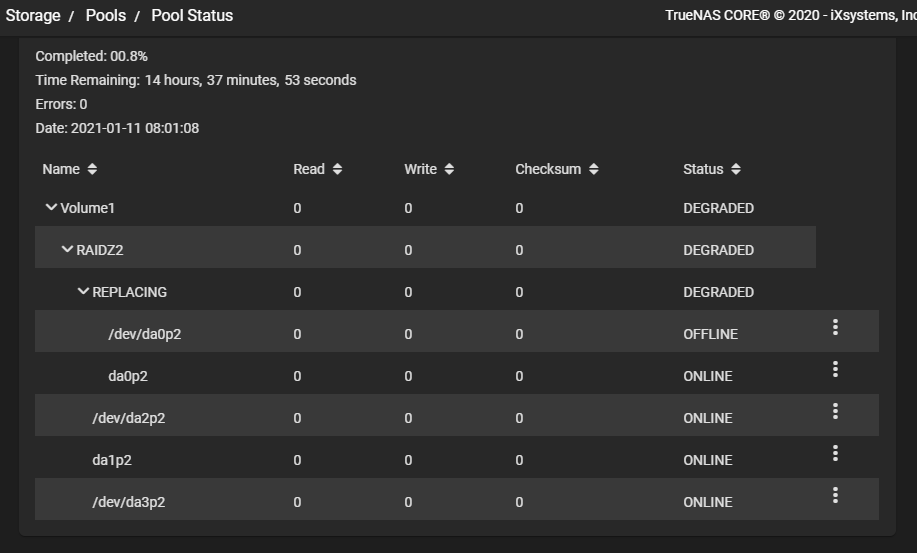This screenshot has height=553, width=917.
Task: Sort table by Name column arrows
Action: pyautogui.click(x=92, y=169)
